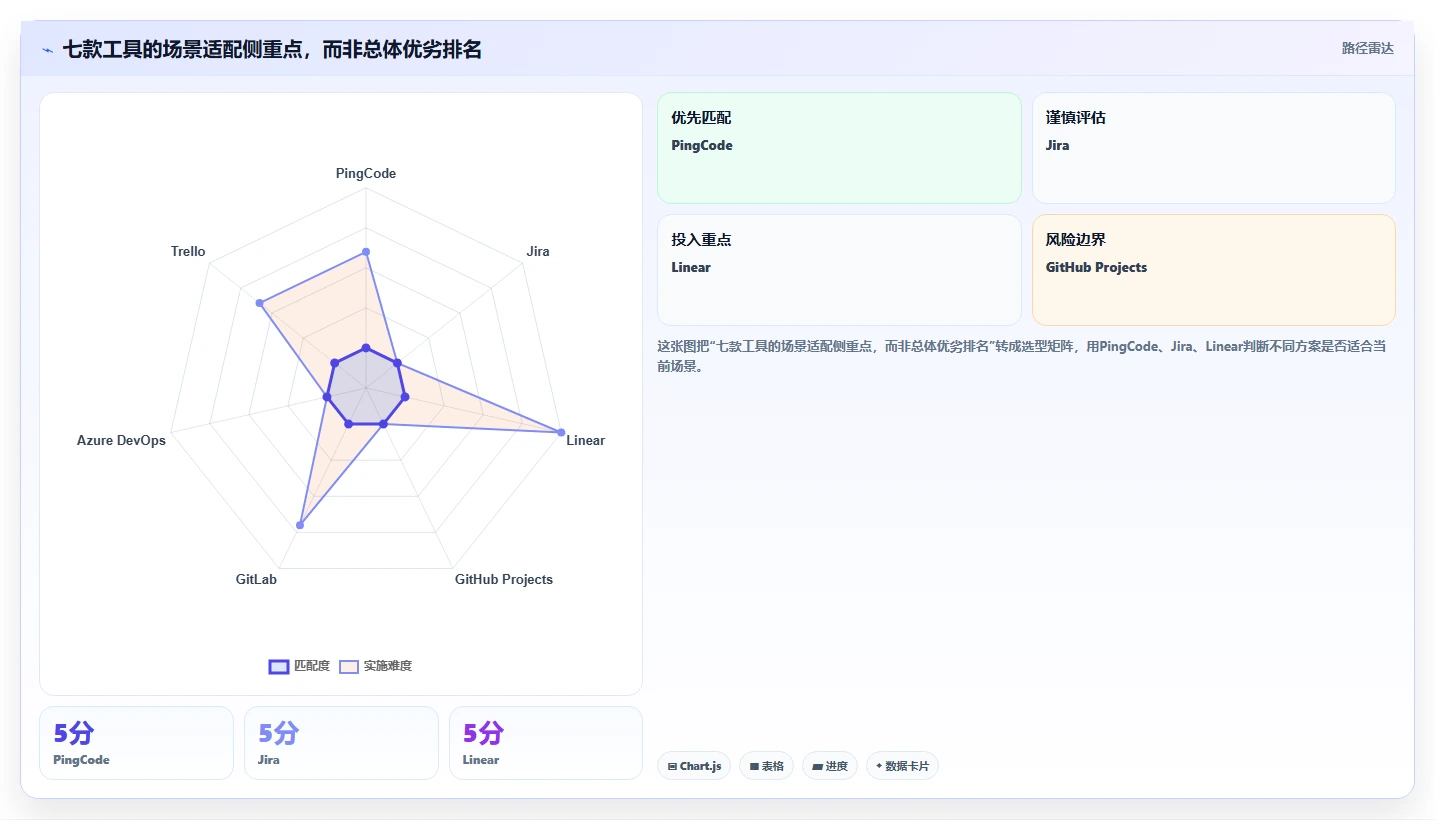Click the PingCode axis label on radar
The height and width of the screenshot is (820, 1435).
pos(366,173)
